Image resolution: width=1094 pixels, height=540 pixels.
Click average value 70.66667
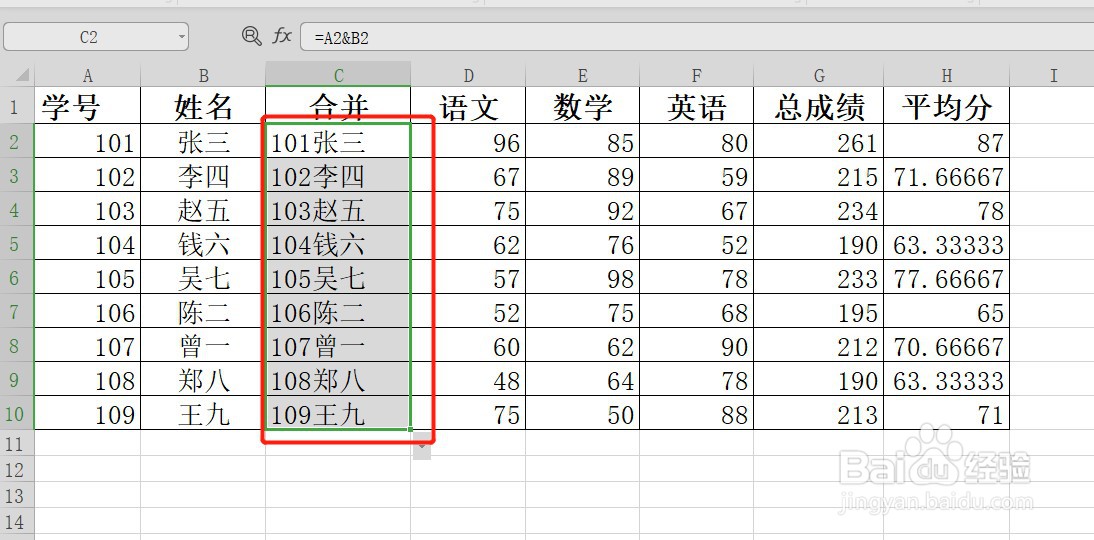[x=946, y=346]
